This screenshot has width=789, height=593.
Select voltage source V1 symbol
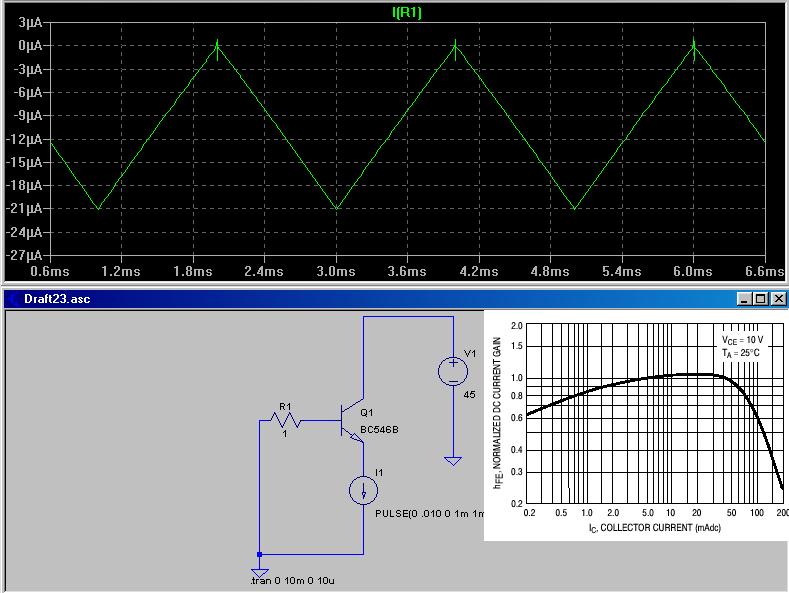(x=453, y=372)
